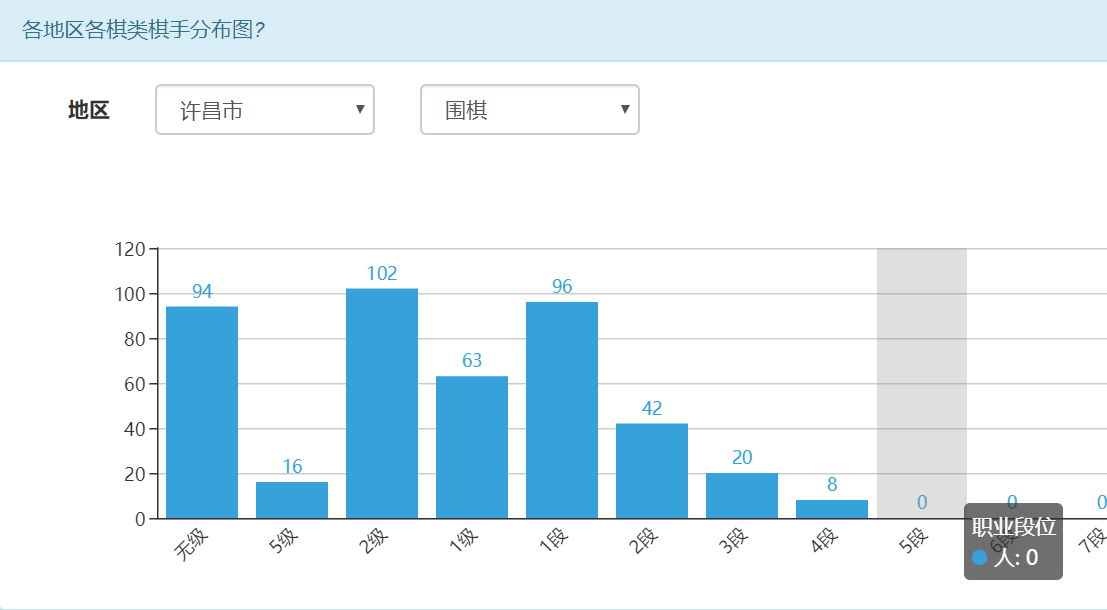Open the 许昌市 region dropdown
Viewport: 1107px width, 610px height.
tap(264, 110)
